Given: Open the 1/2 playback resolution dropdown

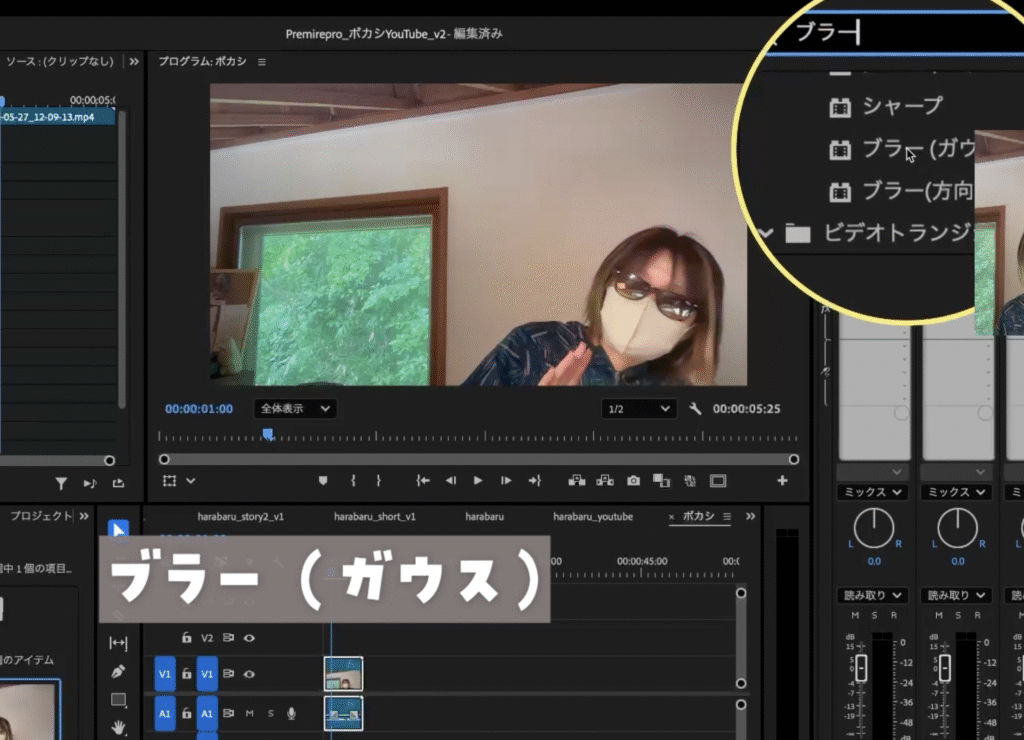Looking at the screenshot, I should pos(638,409).
